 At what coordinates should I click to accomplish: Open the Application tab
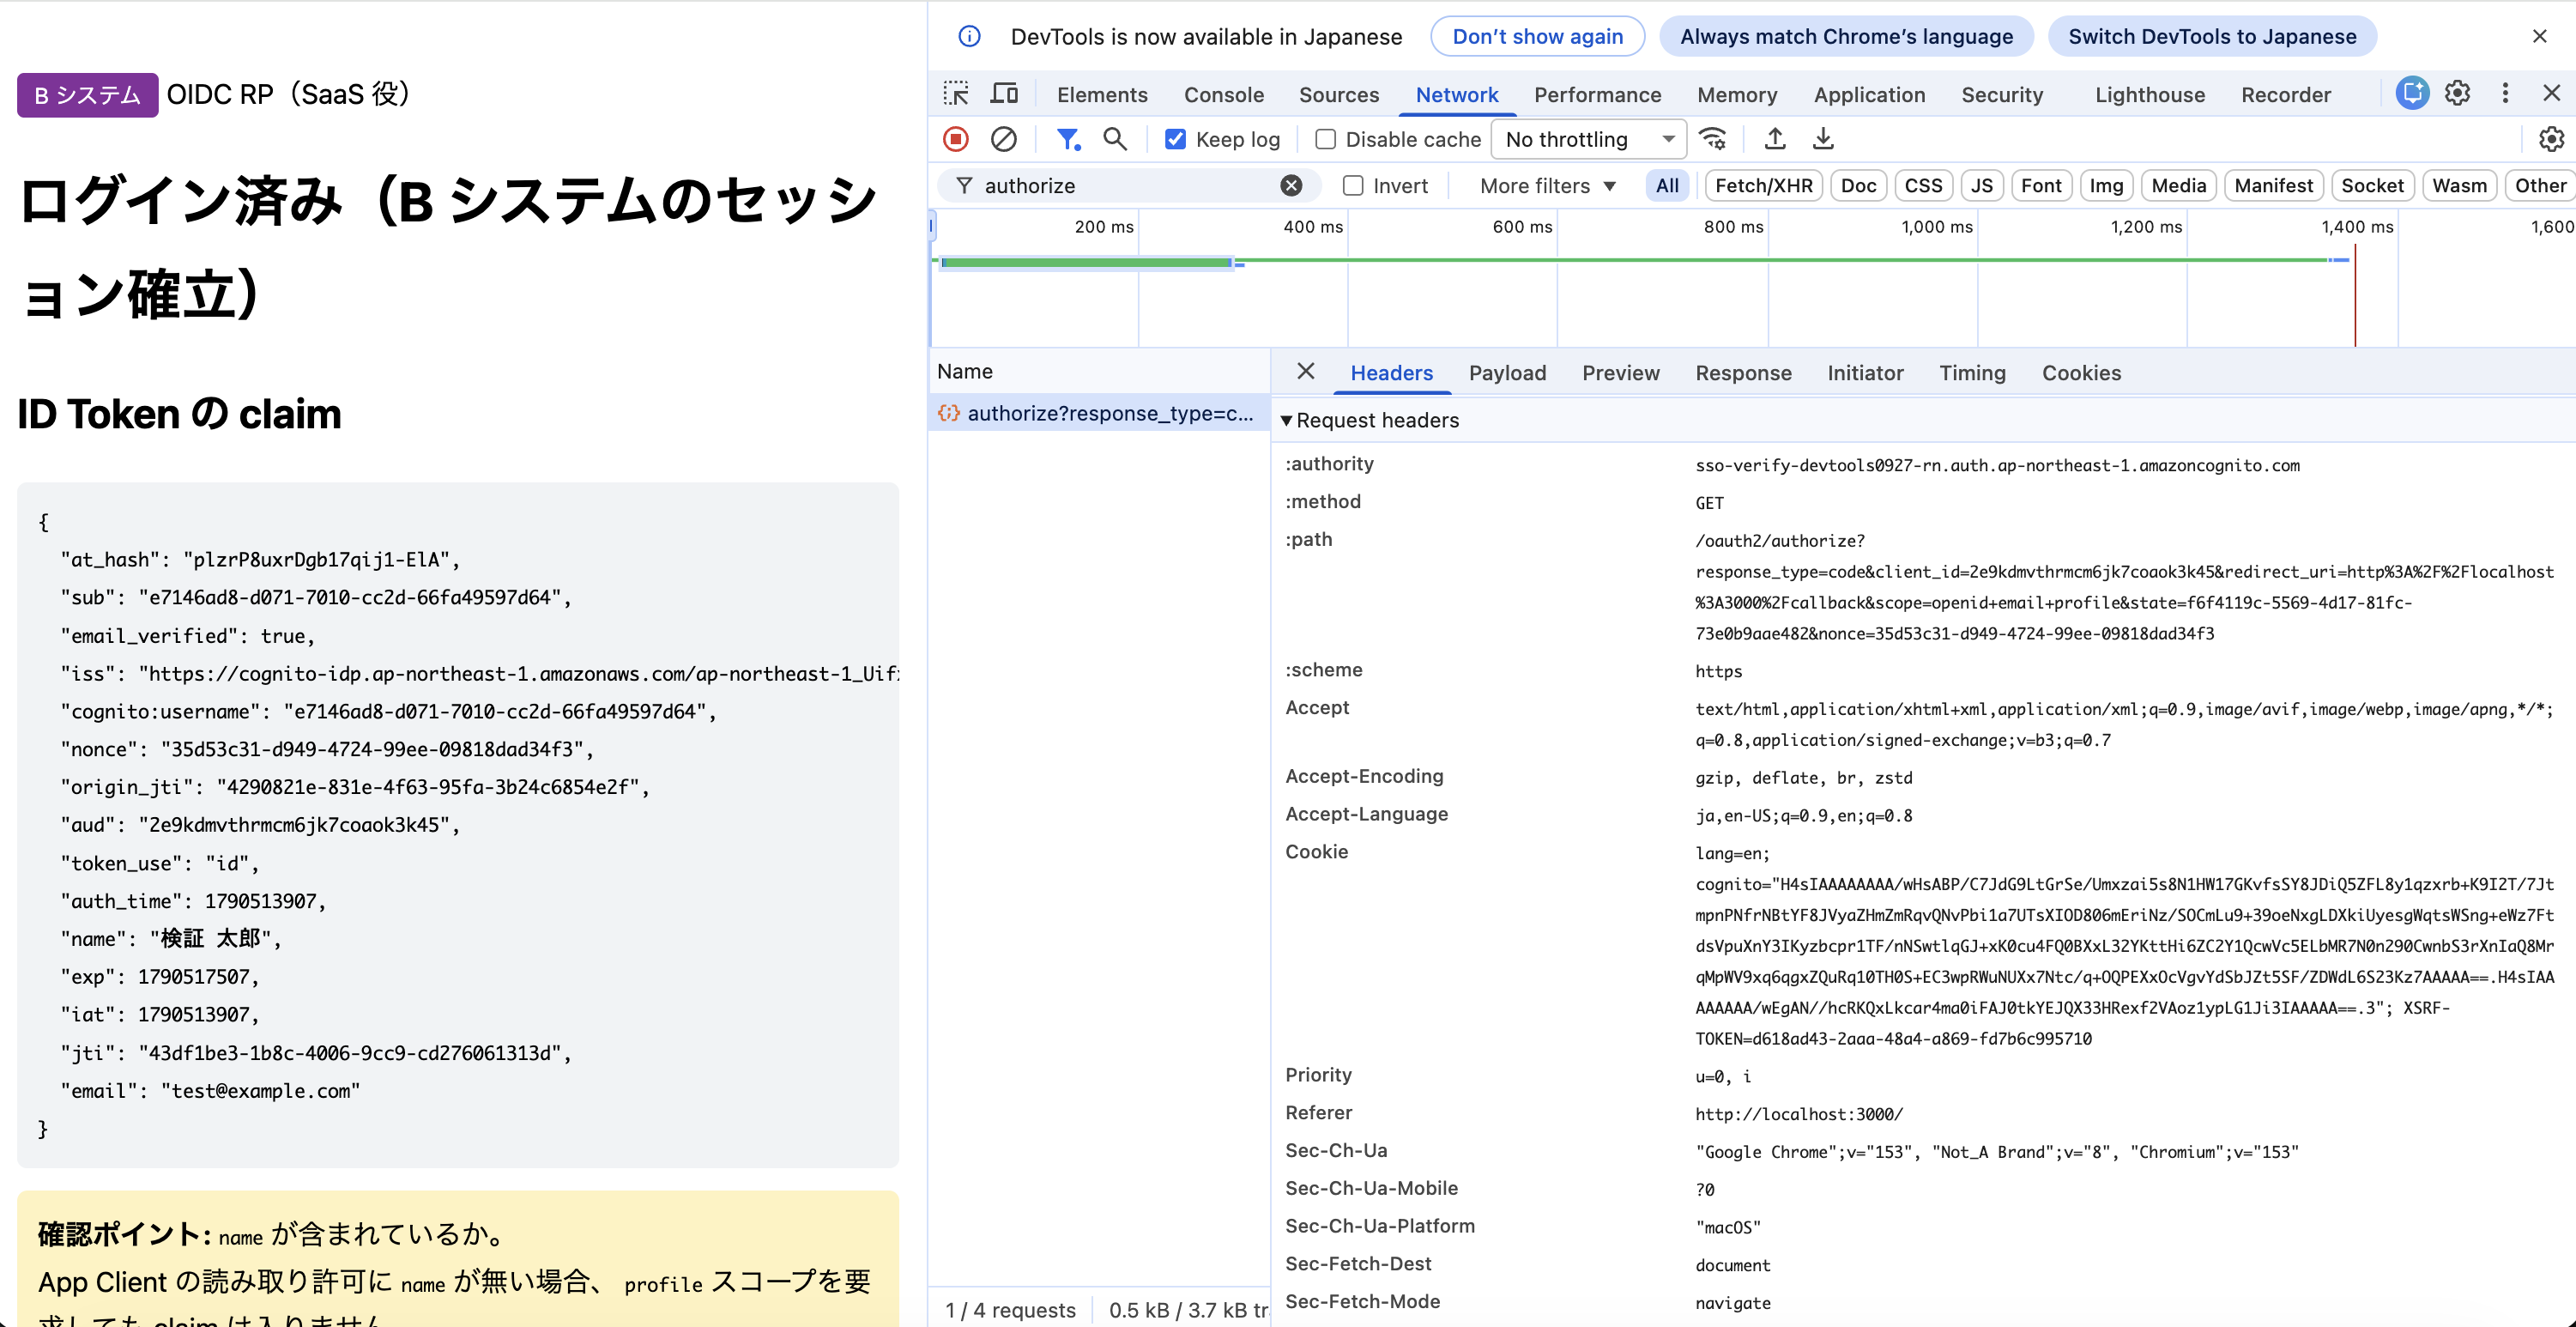1869,94
